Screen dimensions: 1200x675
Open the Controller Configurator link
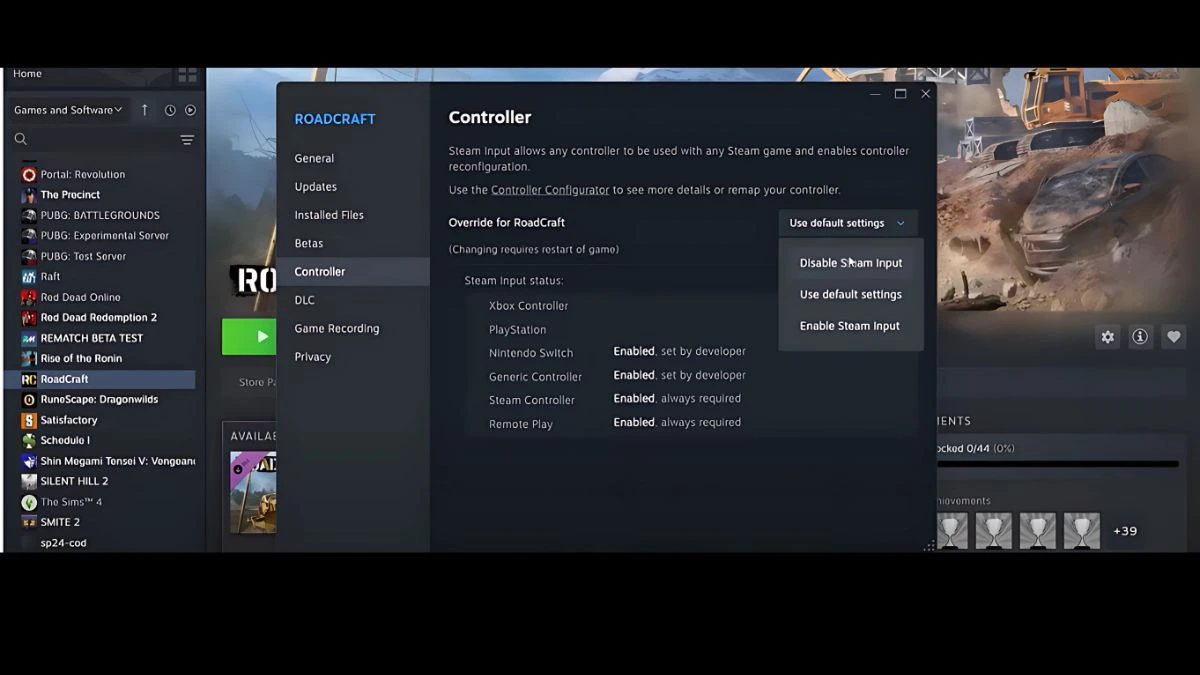(x=550, y=190)
